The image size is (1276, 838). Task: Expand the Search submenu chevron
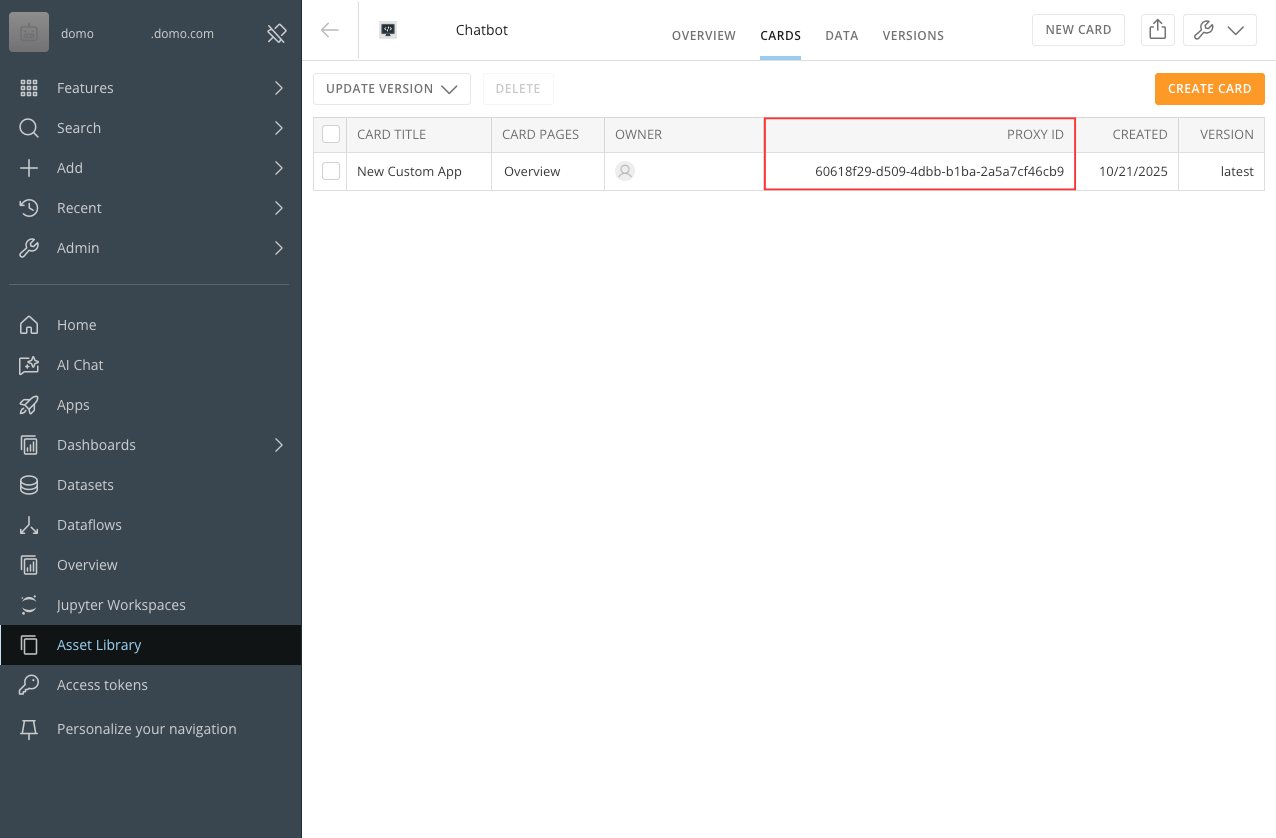(x=279, y=128)
